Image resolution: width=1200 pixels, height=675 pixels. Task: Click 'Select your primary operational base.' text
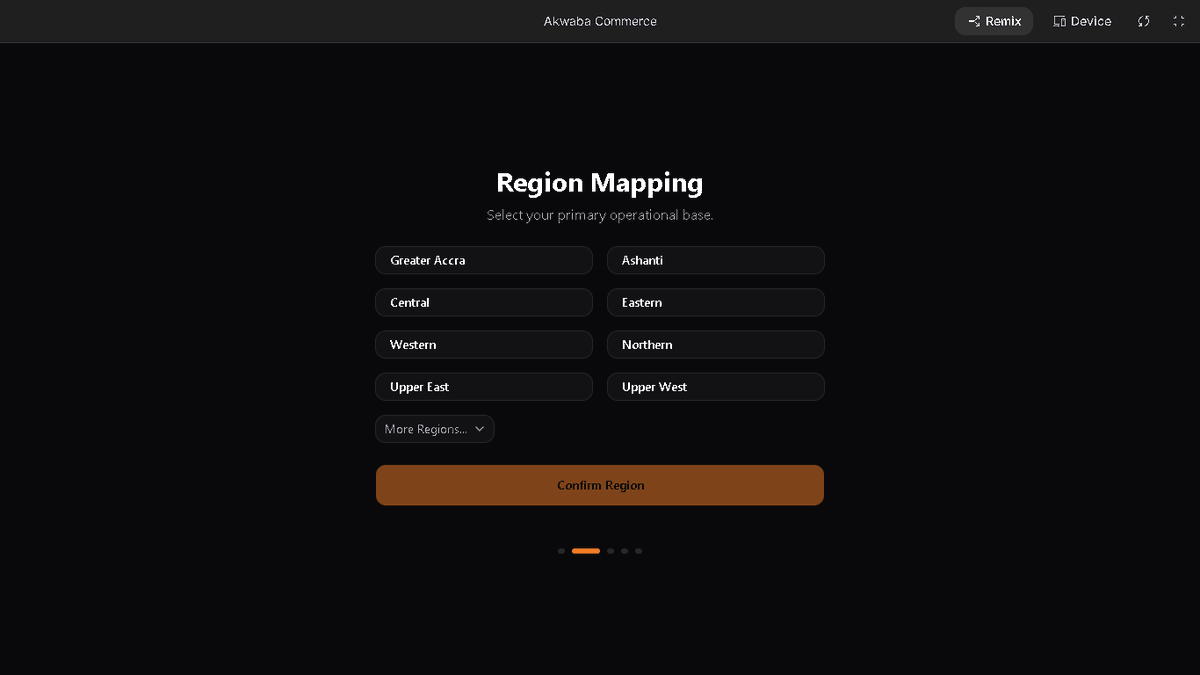point(600,215)
